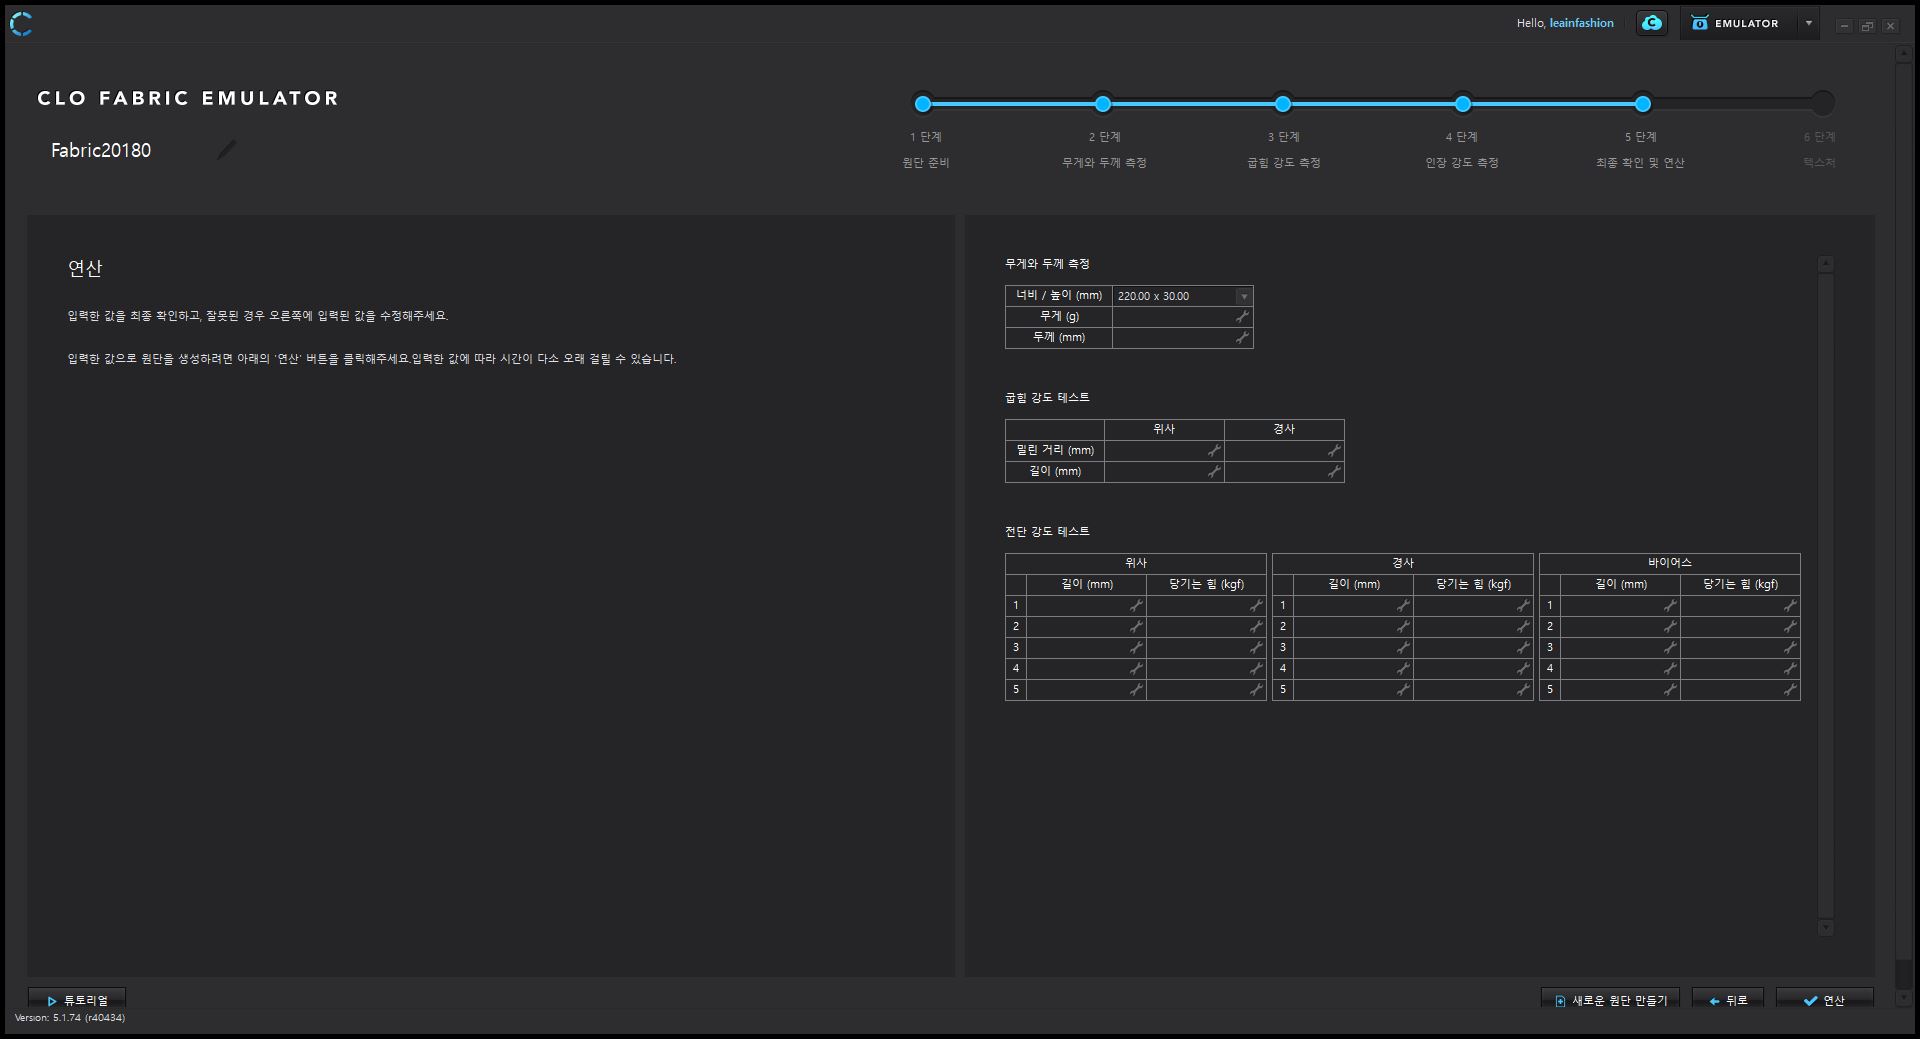Edit the 무게 (g) value wrench icon
Viewport: 1920px width, 1040px height.
coord(1242,316)
